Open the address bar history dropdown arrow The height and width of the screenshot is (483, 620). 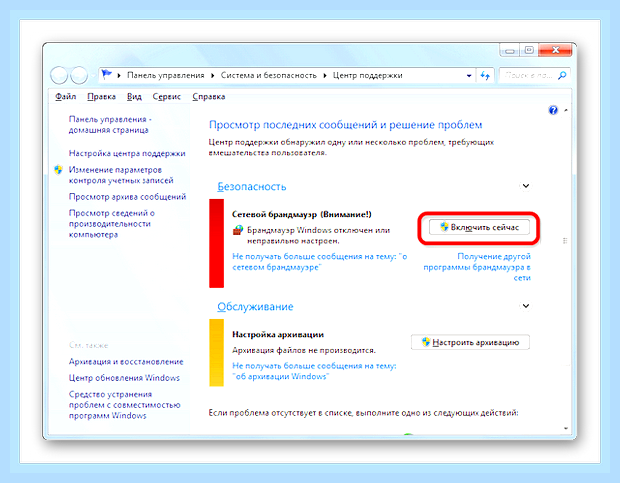[469, 75]
